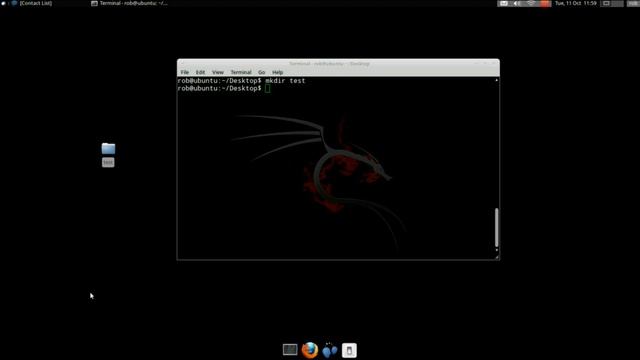640x360 pixels.
Task: Click the mail envelope tray icon
Action: pos(503,3)
